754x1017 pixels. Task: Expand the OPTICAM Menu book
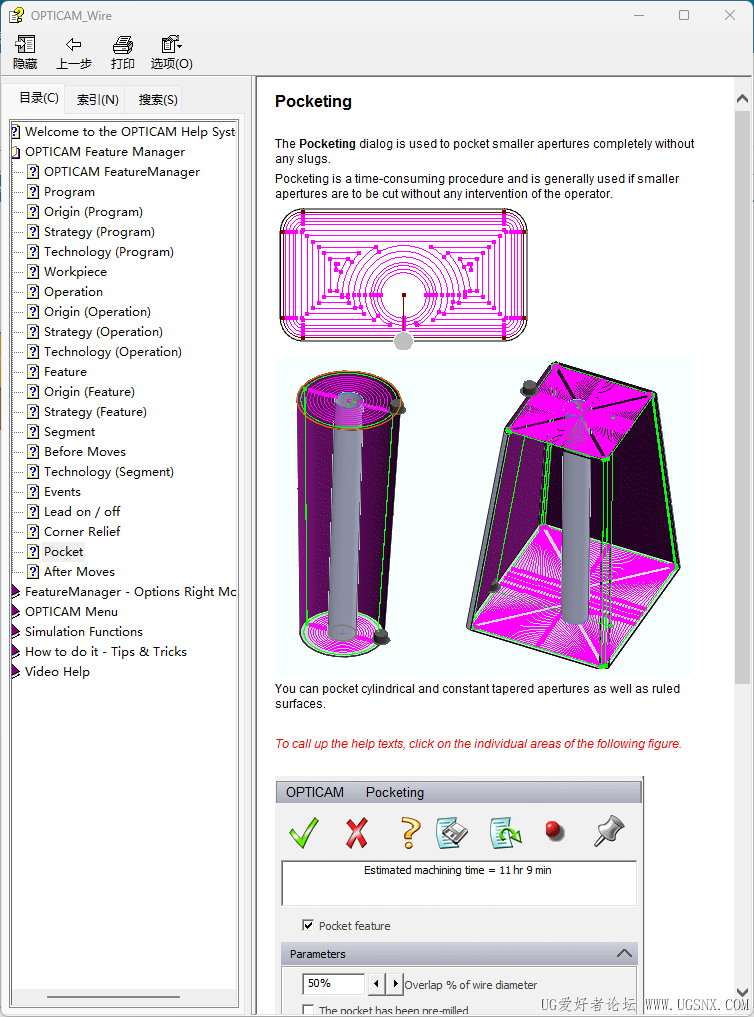point(16,612)
